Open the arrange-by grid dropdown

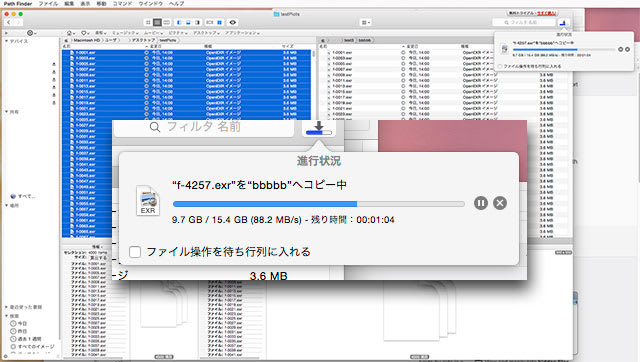pos(366,22)
